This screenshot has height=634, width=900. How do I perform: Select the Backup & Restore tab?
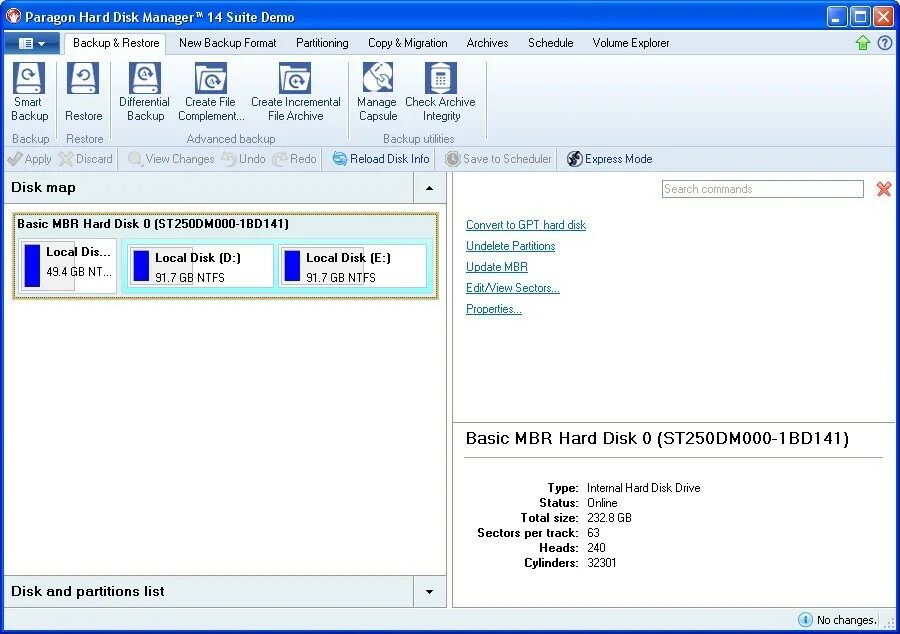(x=116, y=43)
